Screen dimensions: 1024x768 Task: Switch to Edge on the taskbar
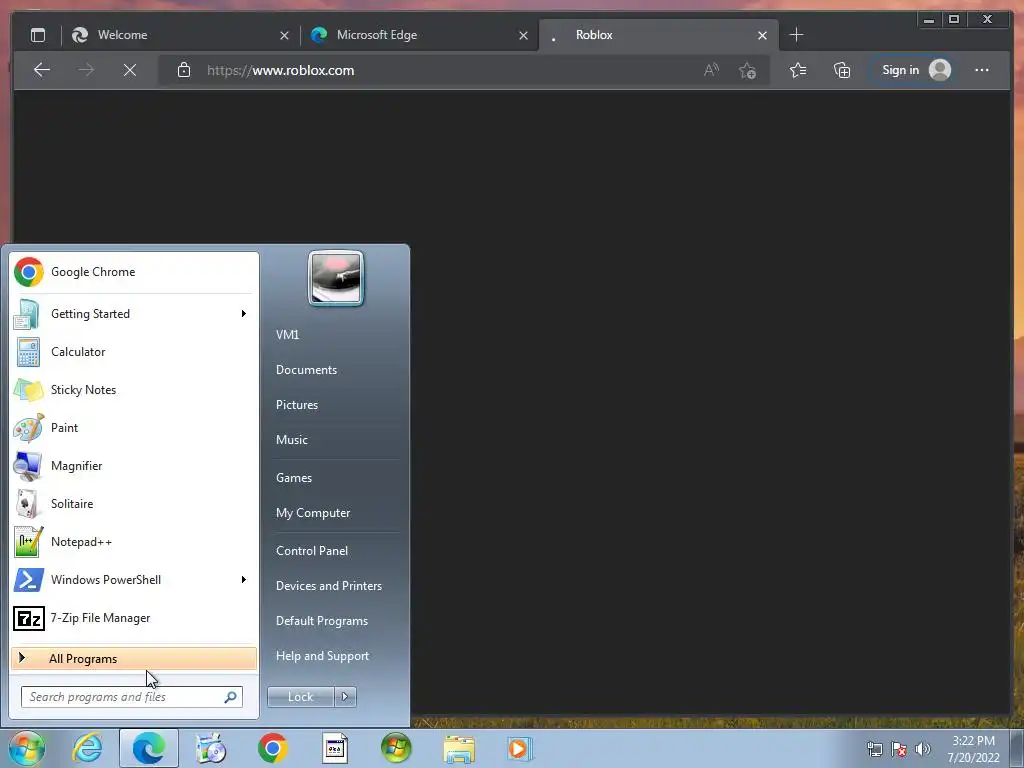[x=149, y=748]
